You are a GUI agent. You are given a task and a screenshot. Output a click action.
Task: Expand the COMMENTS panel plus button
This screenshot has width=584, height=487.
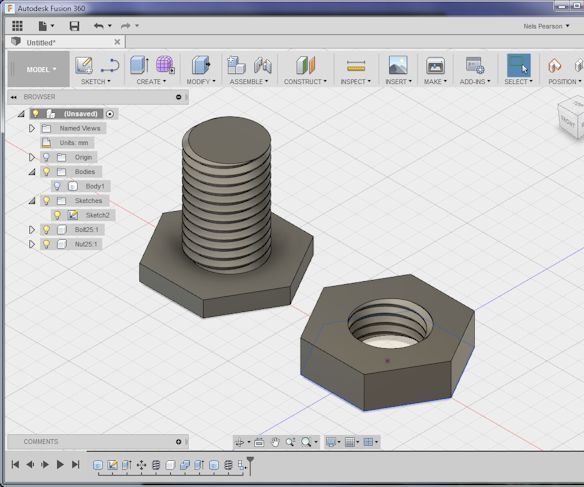coord(178,442)
